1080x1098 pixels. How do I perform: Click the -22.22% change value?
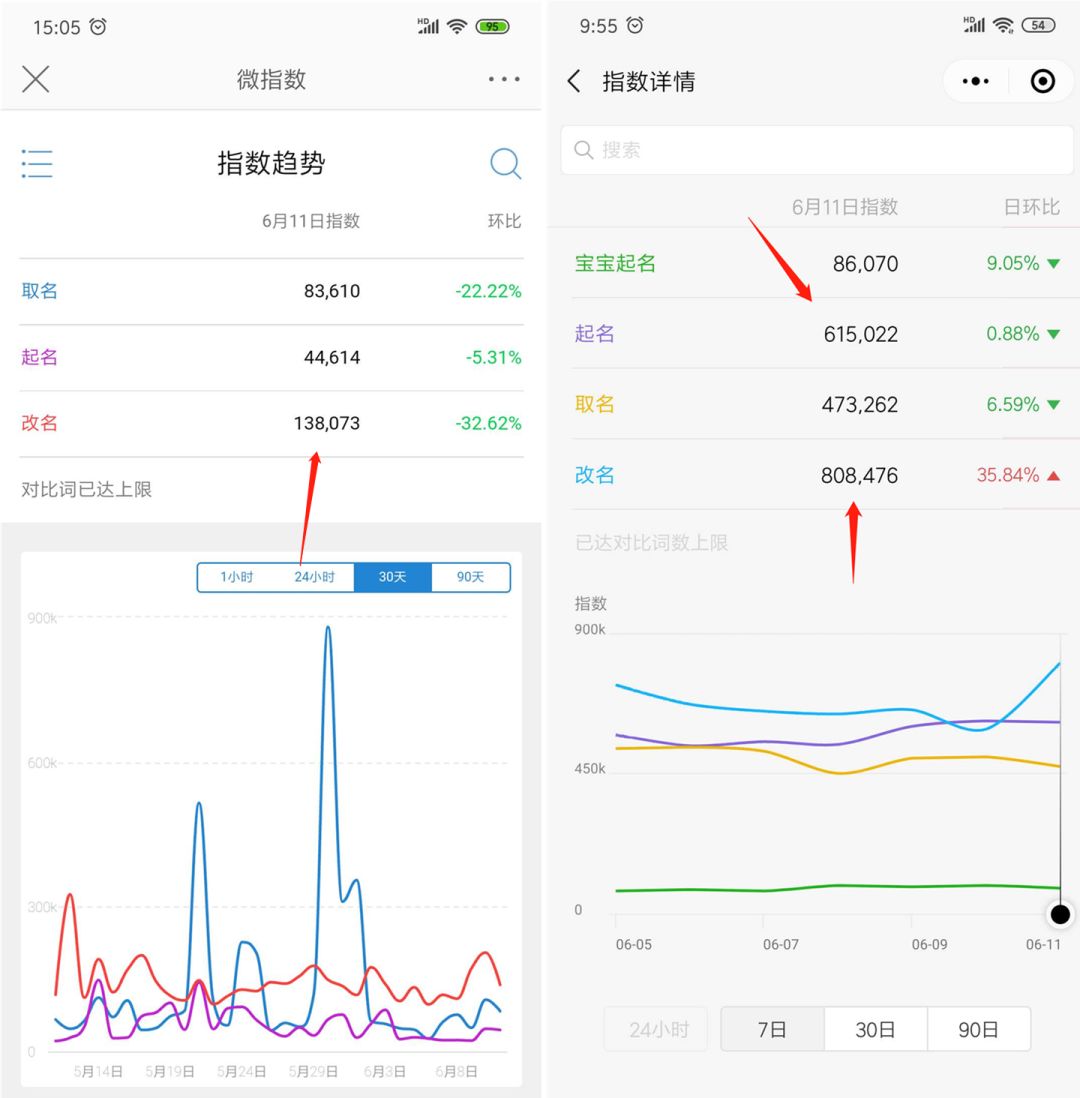[488, 291]
